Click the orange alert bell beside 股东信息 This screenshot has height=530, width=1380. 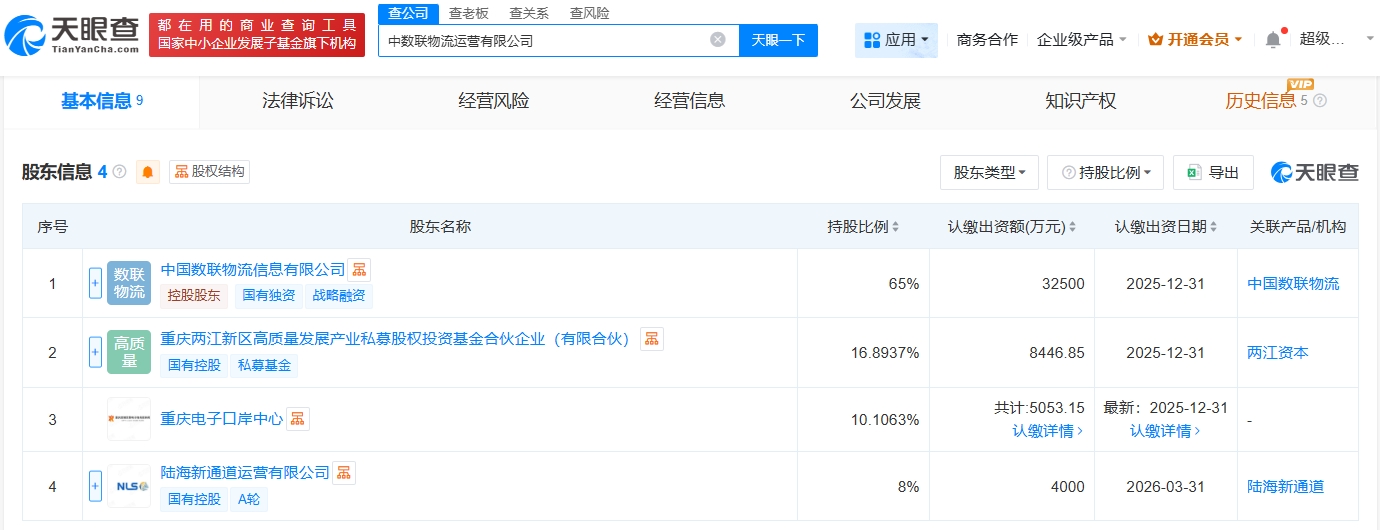(148, 172)
